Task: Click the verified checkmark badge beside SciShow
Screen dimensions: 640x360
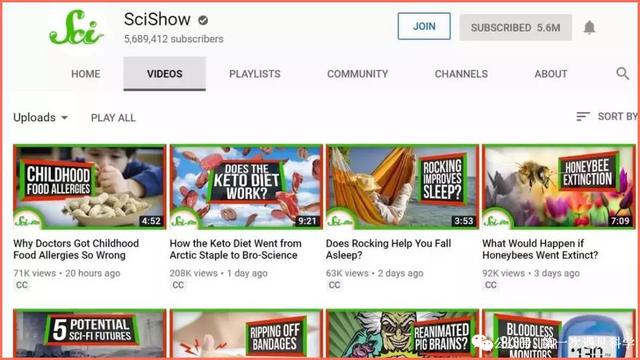Action: point(203,20)
